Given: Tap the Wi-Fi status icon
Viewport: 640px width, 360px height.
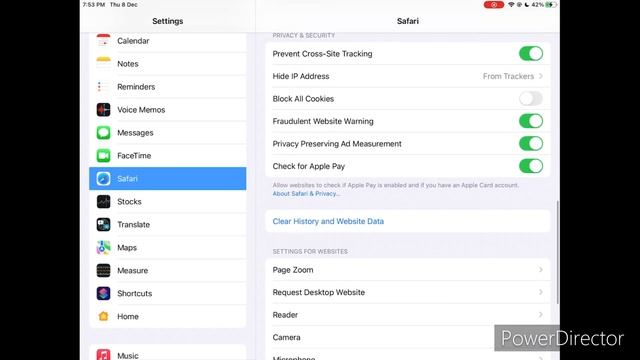Looking at the screenshot, I should 511,5.
